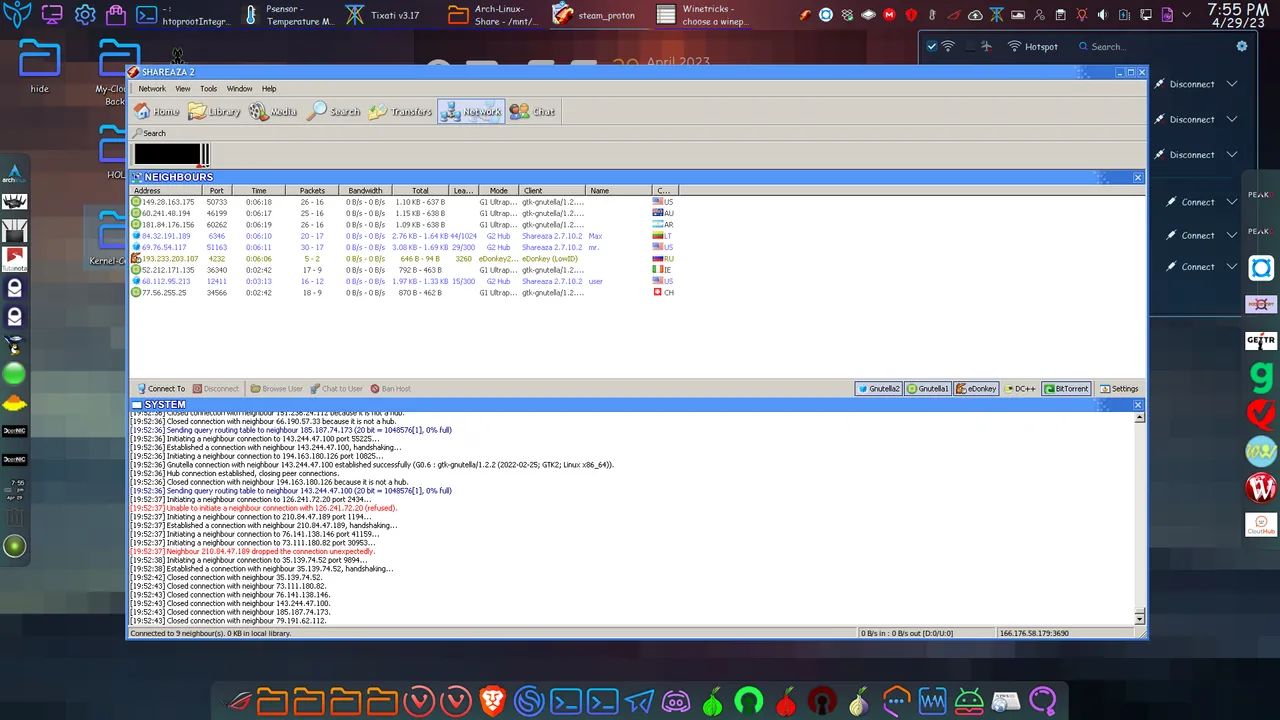Select neighbour 149.28.163.175 row
The width and height of the screenshot is (1280, 720).
coord(405,202)
